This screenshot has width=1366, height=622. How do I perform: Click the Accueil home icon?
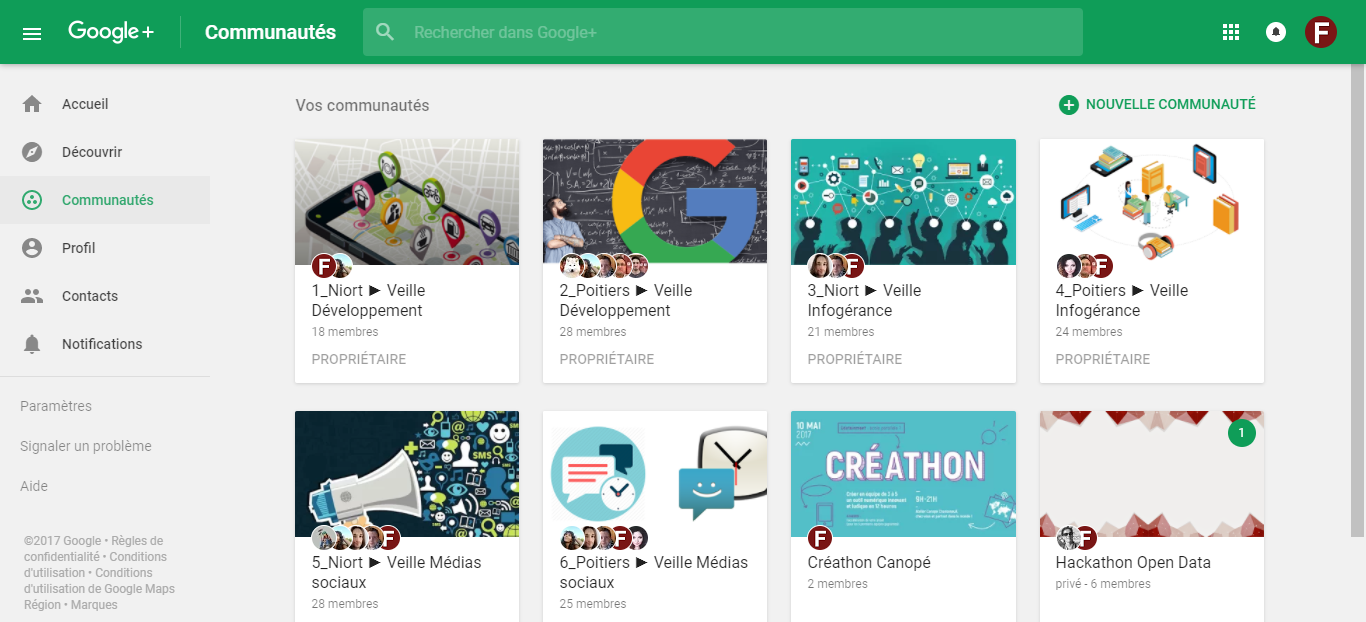pos(32,104)
